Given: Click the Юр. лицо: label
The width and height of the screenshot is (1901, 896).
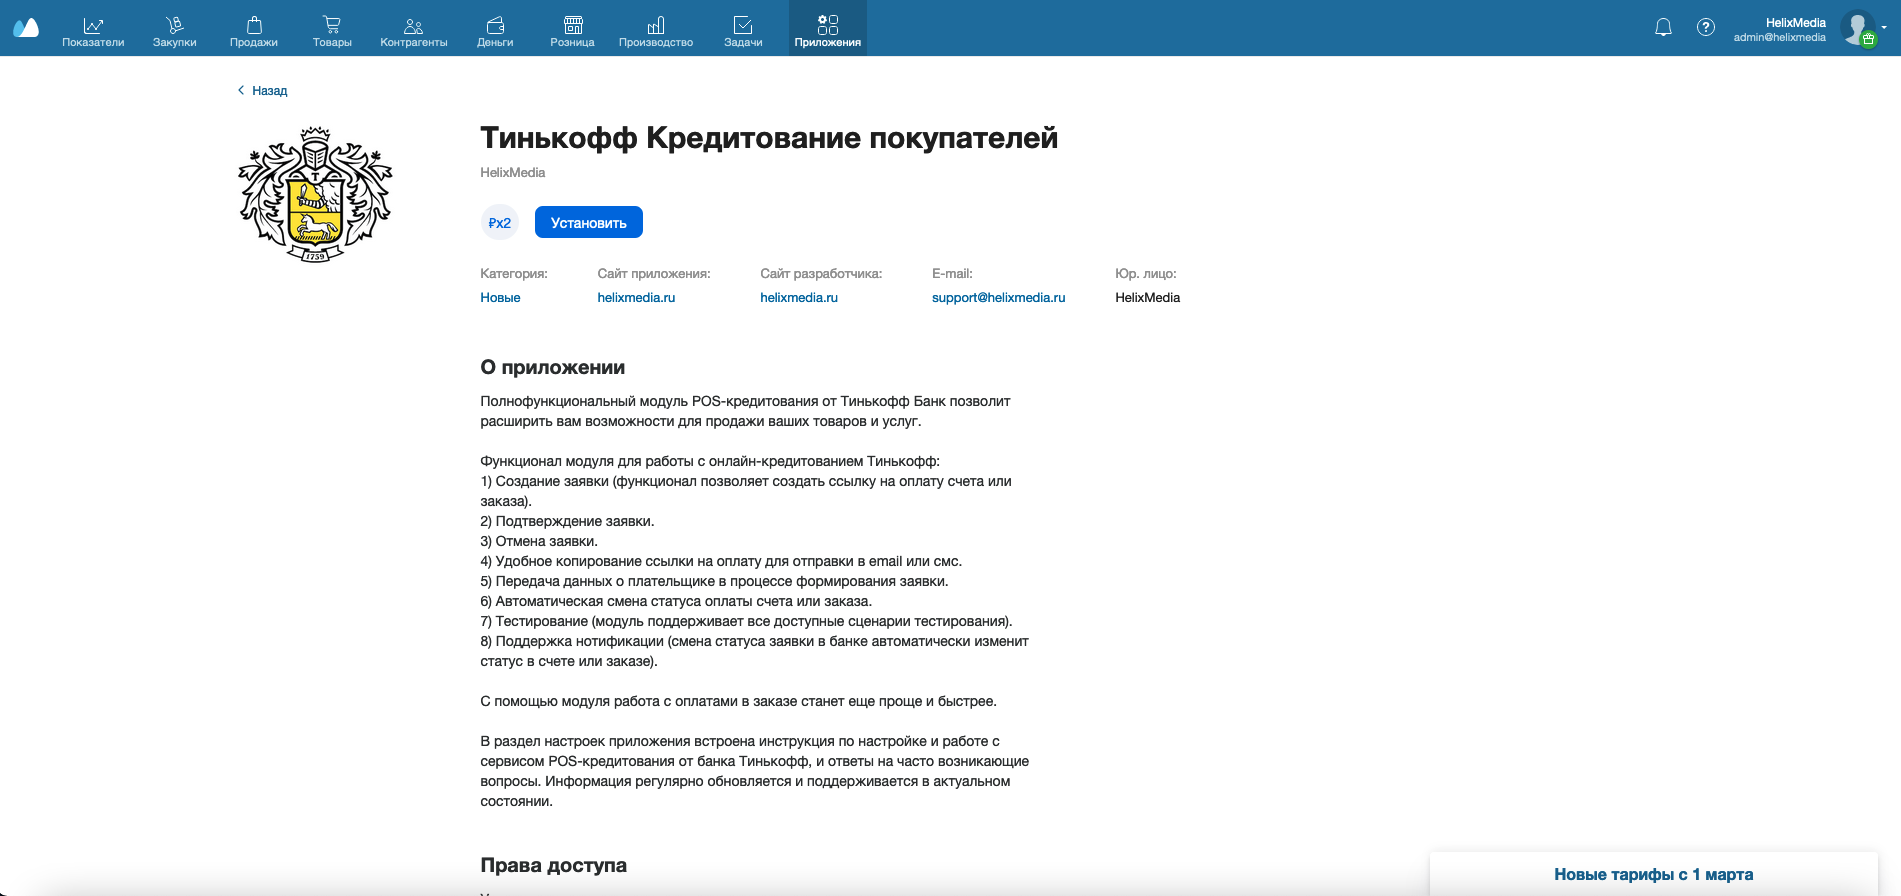Looking at the screenshot, I should [1146, 273].
